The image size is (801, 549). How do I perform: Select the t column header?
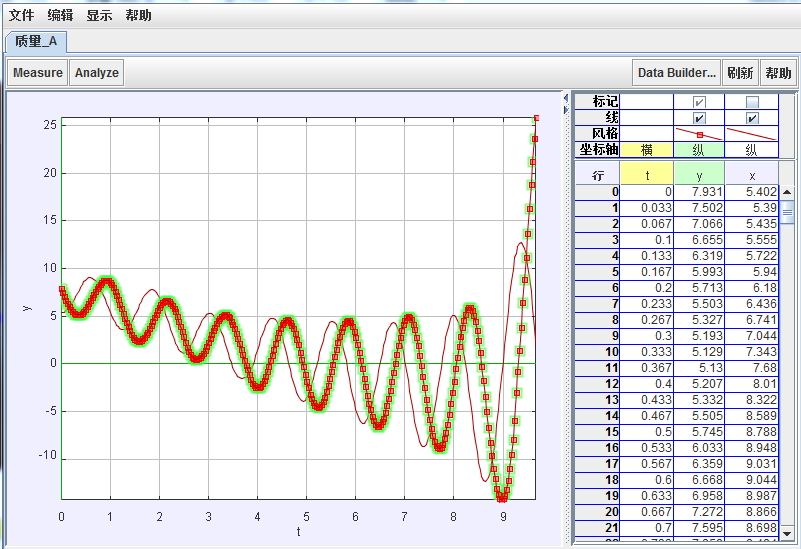pos(647,175)
